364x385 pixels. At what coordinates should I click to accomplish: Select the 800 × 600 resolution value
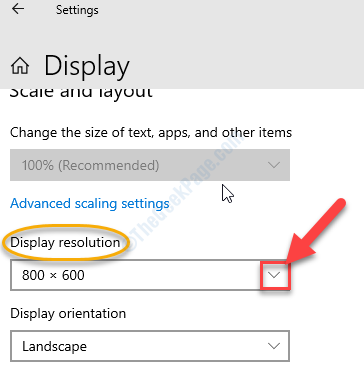coord(53,275)
